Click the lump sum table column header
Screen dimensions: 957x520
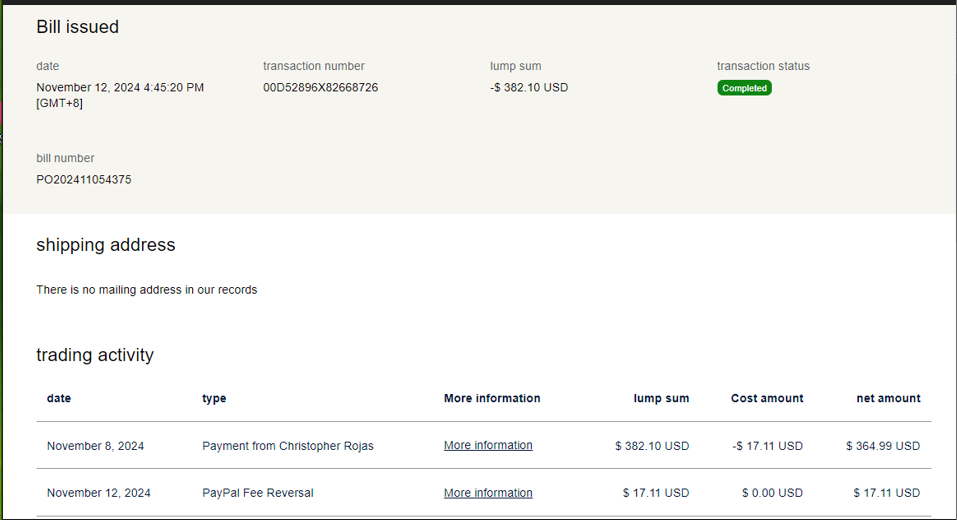[661, 398]
